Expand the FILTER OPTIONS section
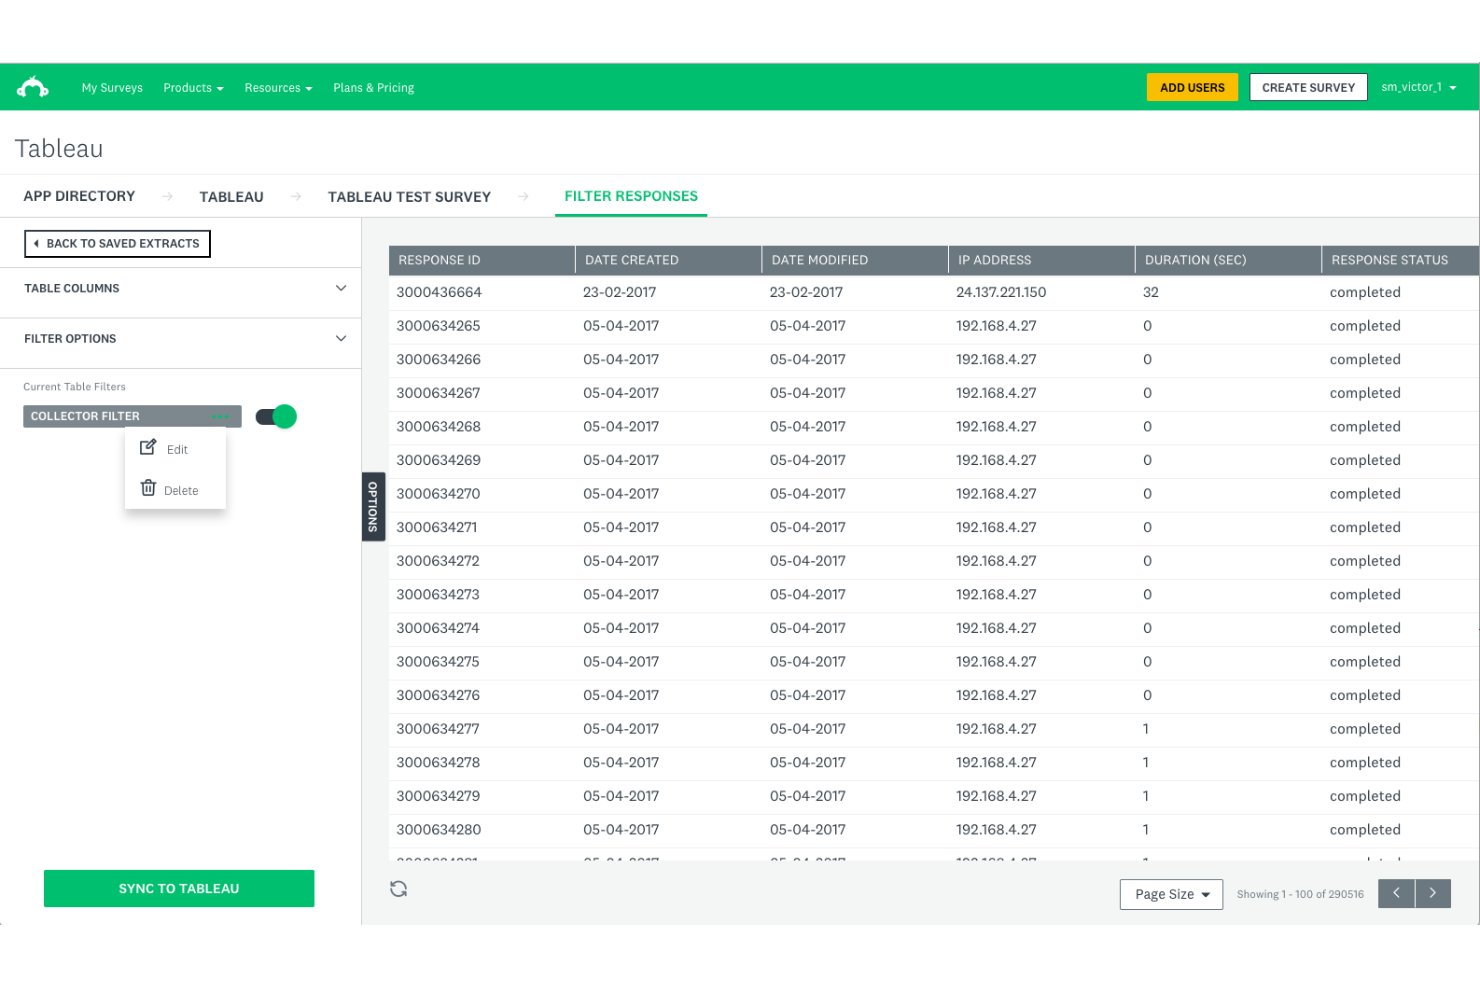The width and height of the screenshot is (1480, 987). coord(340,338)
